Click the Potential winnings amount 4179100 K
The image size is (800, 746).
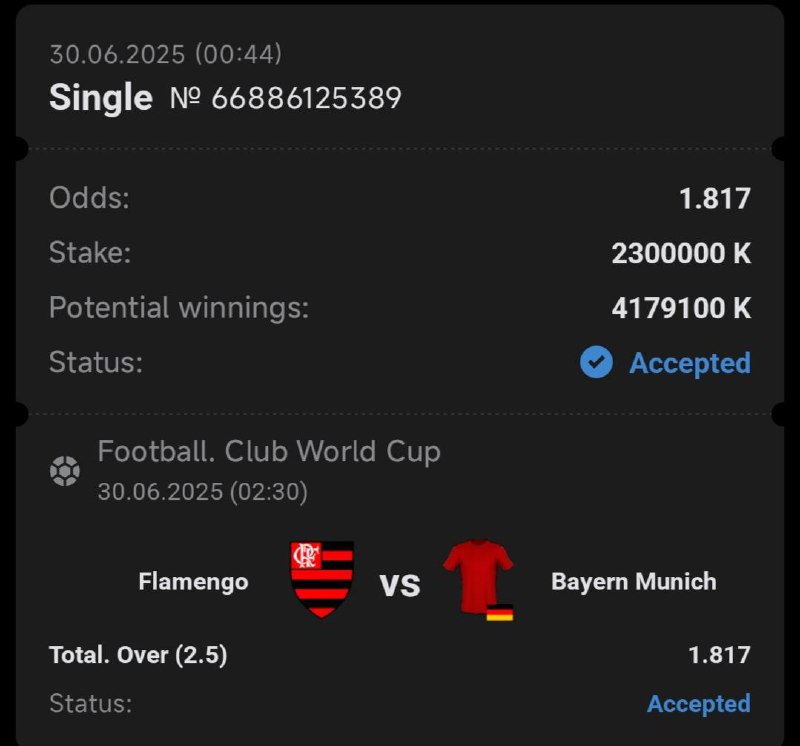681,308
